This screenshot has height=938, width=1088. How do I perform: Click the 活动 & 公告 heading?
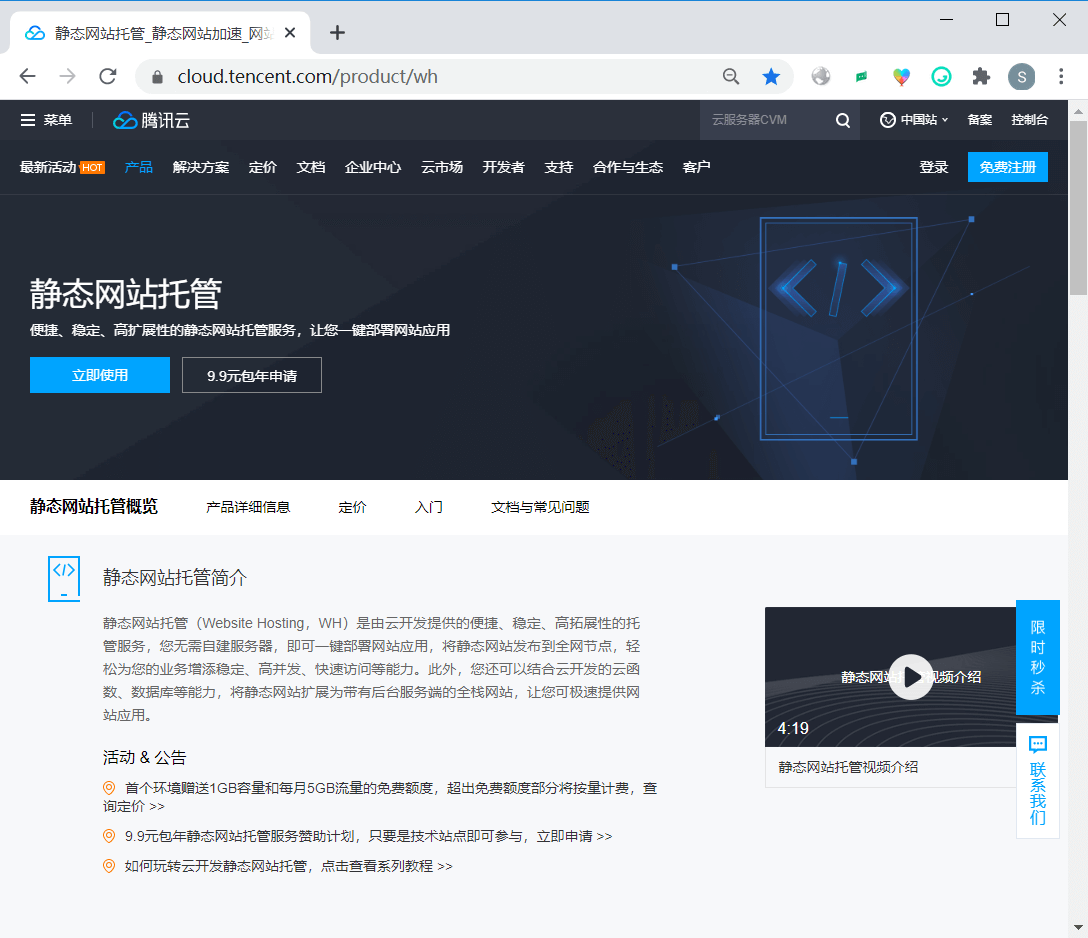144,757
